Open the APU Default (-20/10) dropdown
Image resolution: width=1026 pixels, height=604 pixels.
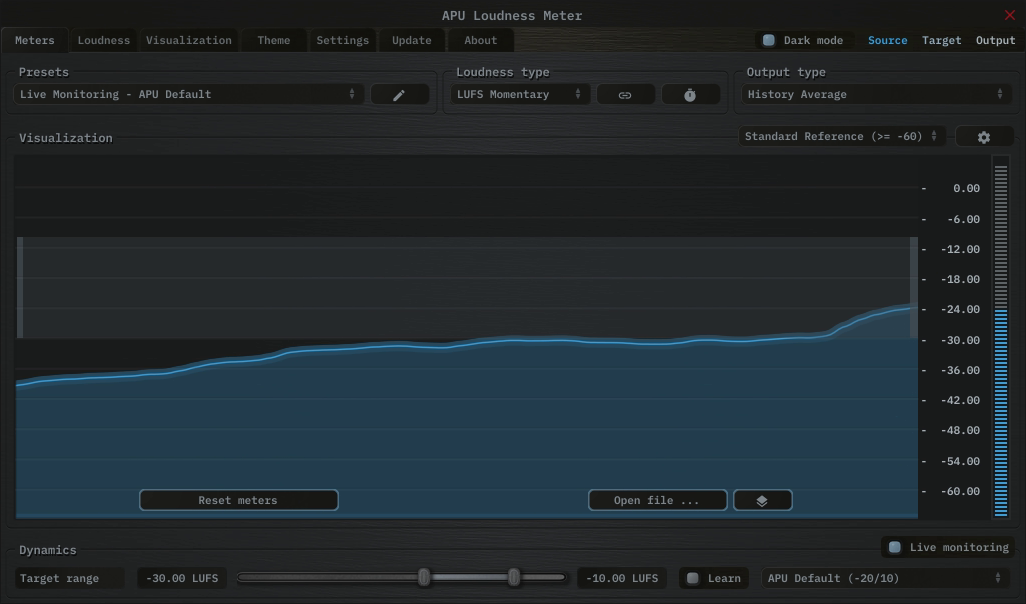885,579
